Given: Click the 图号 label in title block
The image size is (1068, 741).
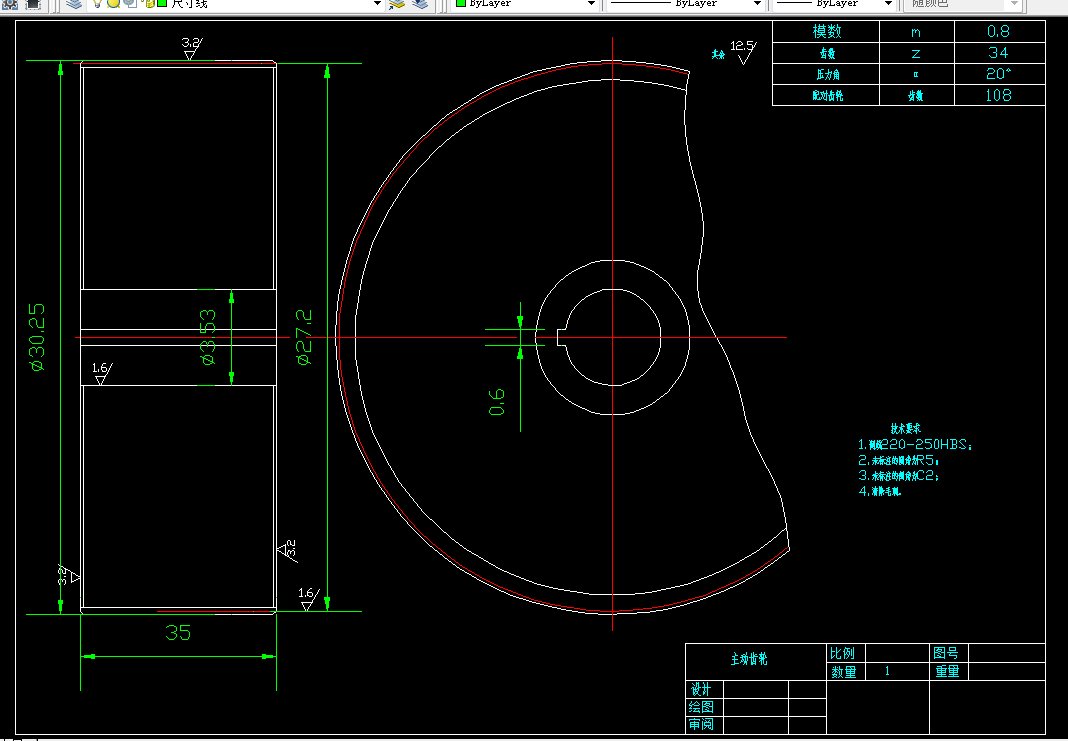Looking at the screenshot, I should 947,653.
